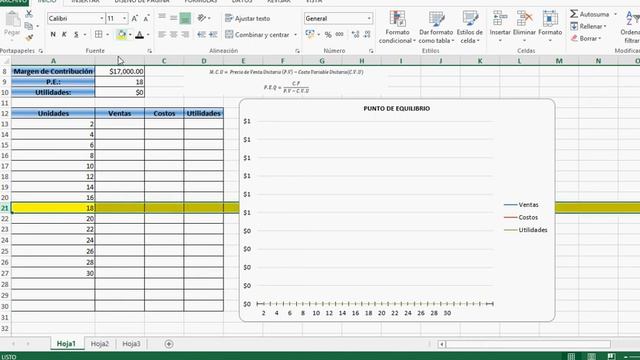This screenshot has height=360, width=640.
Task: Open Formato condicional
Action: point(397,27)
